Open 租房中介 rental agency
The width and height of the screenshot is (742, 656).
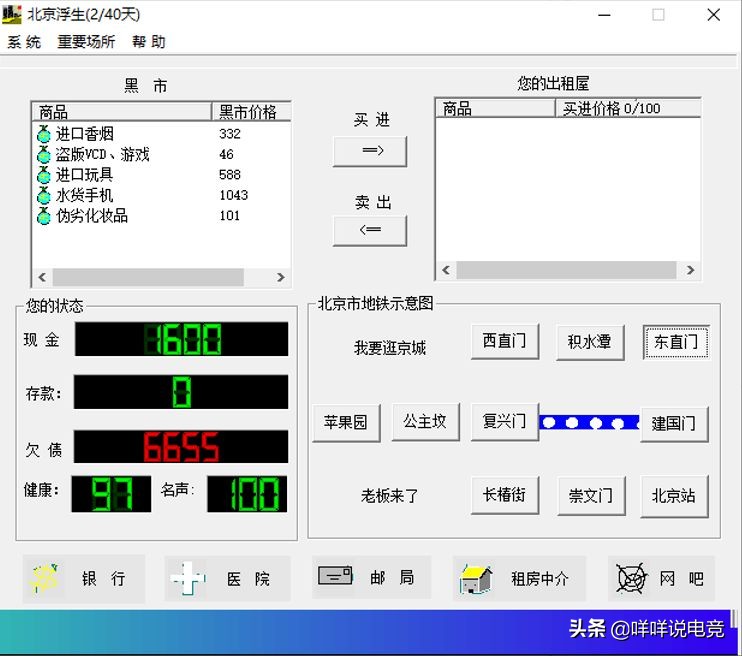click(520, 578)
